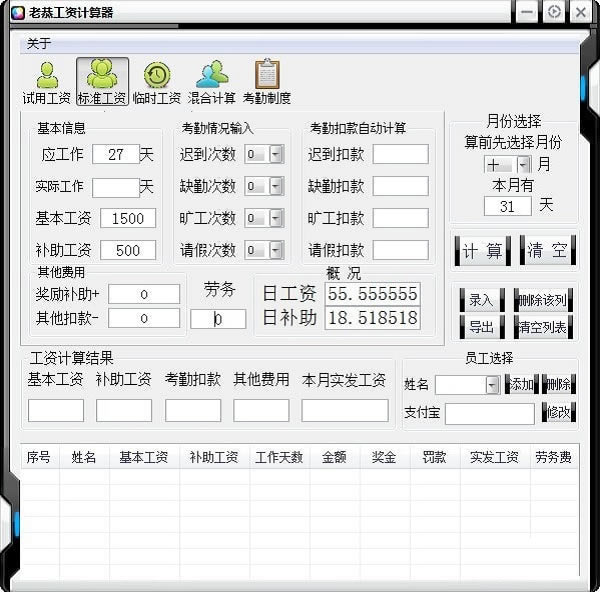The image size is (600, 592).
Task: Open the 姓名 employee dropdown
Action: click(492, 385)
